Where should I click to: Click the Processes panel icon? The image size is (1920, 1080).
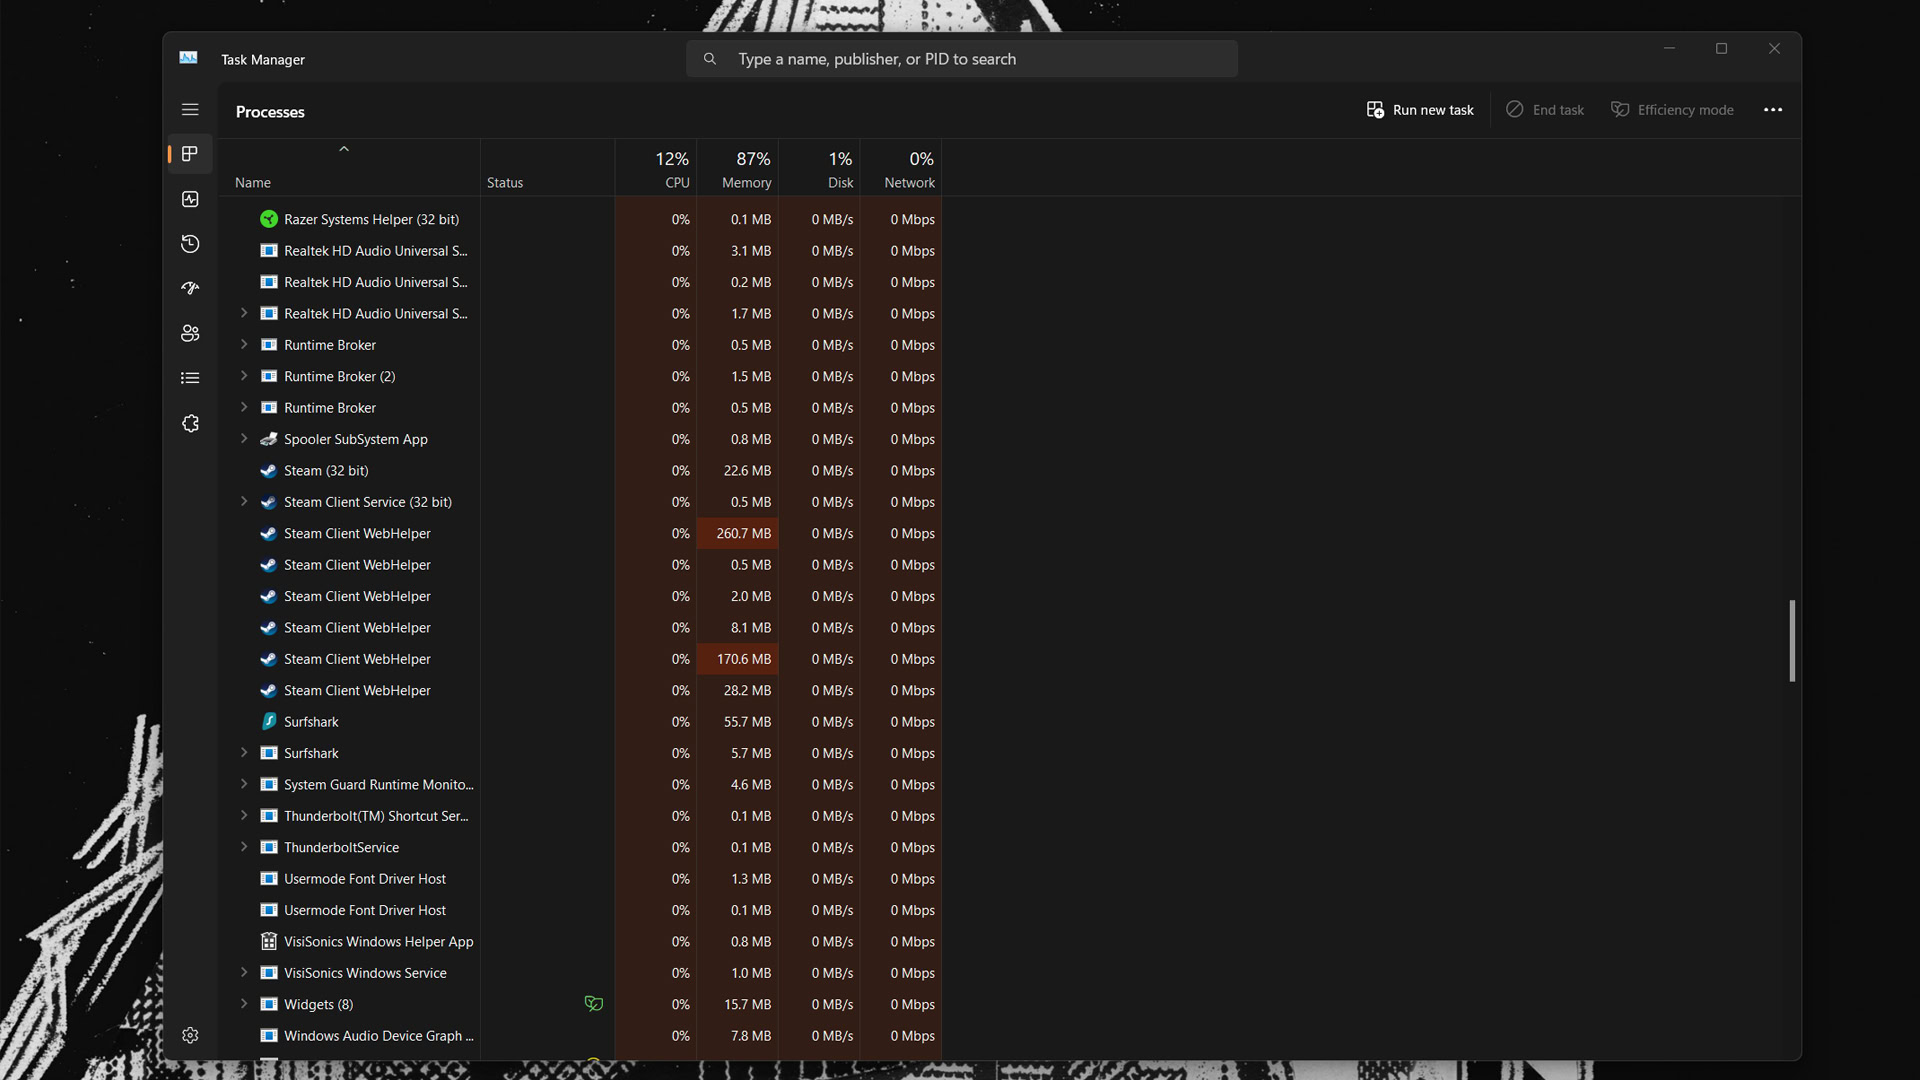coord(189,153)
